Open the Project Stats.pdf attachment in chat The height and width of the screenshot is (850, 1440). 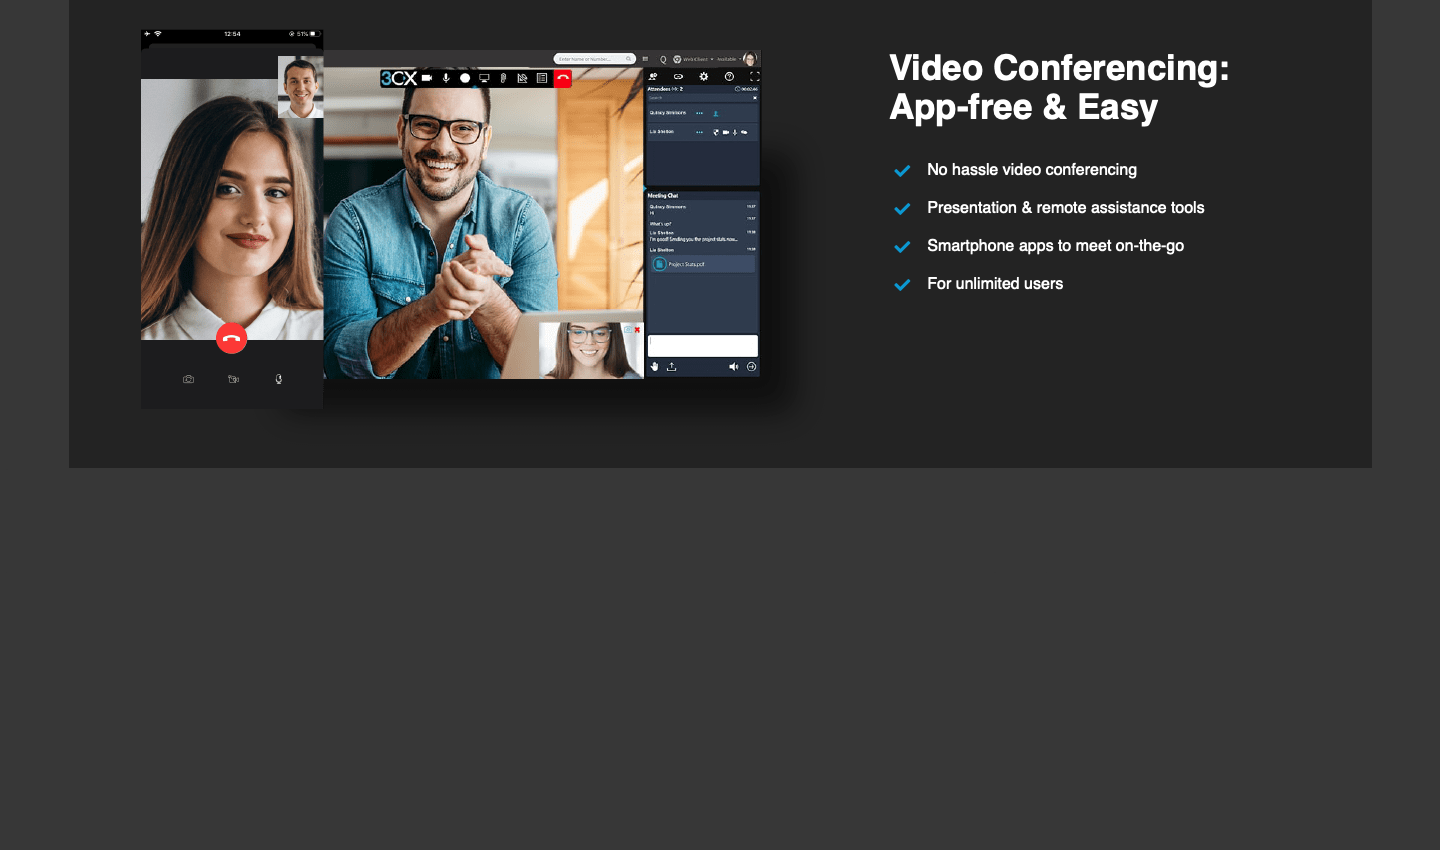pos(687,264)
